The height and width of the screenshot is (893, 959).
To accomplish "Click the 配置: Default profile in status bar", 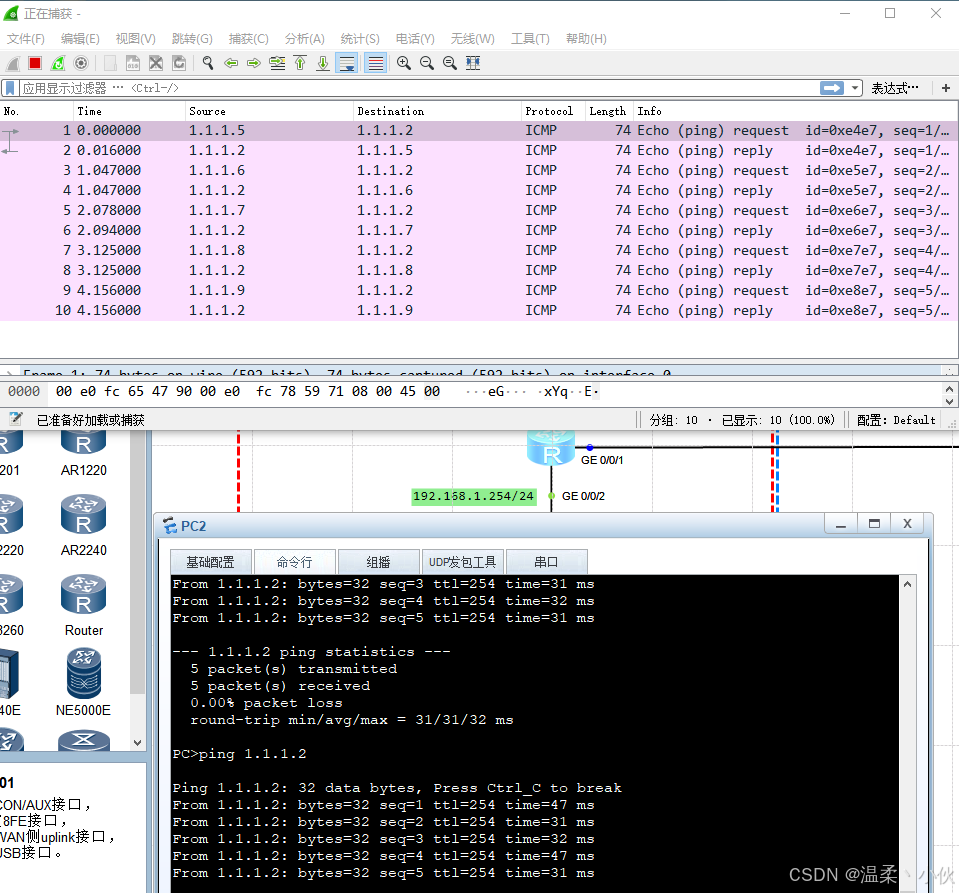I will pos(895,420).
